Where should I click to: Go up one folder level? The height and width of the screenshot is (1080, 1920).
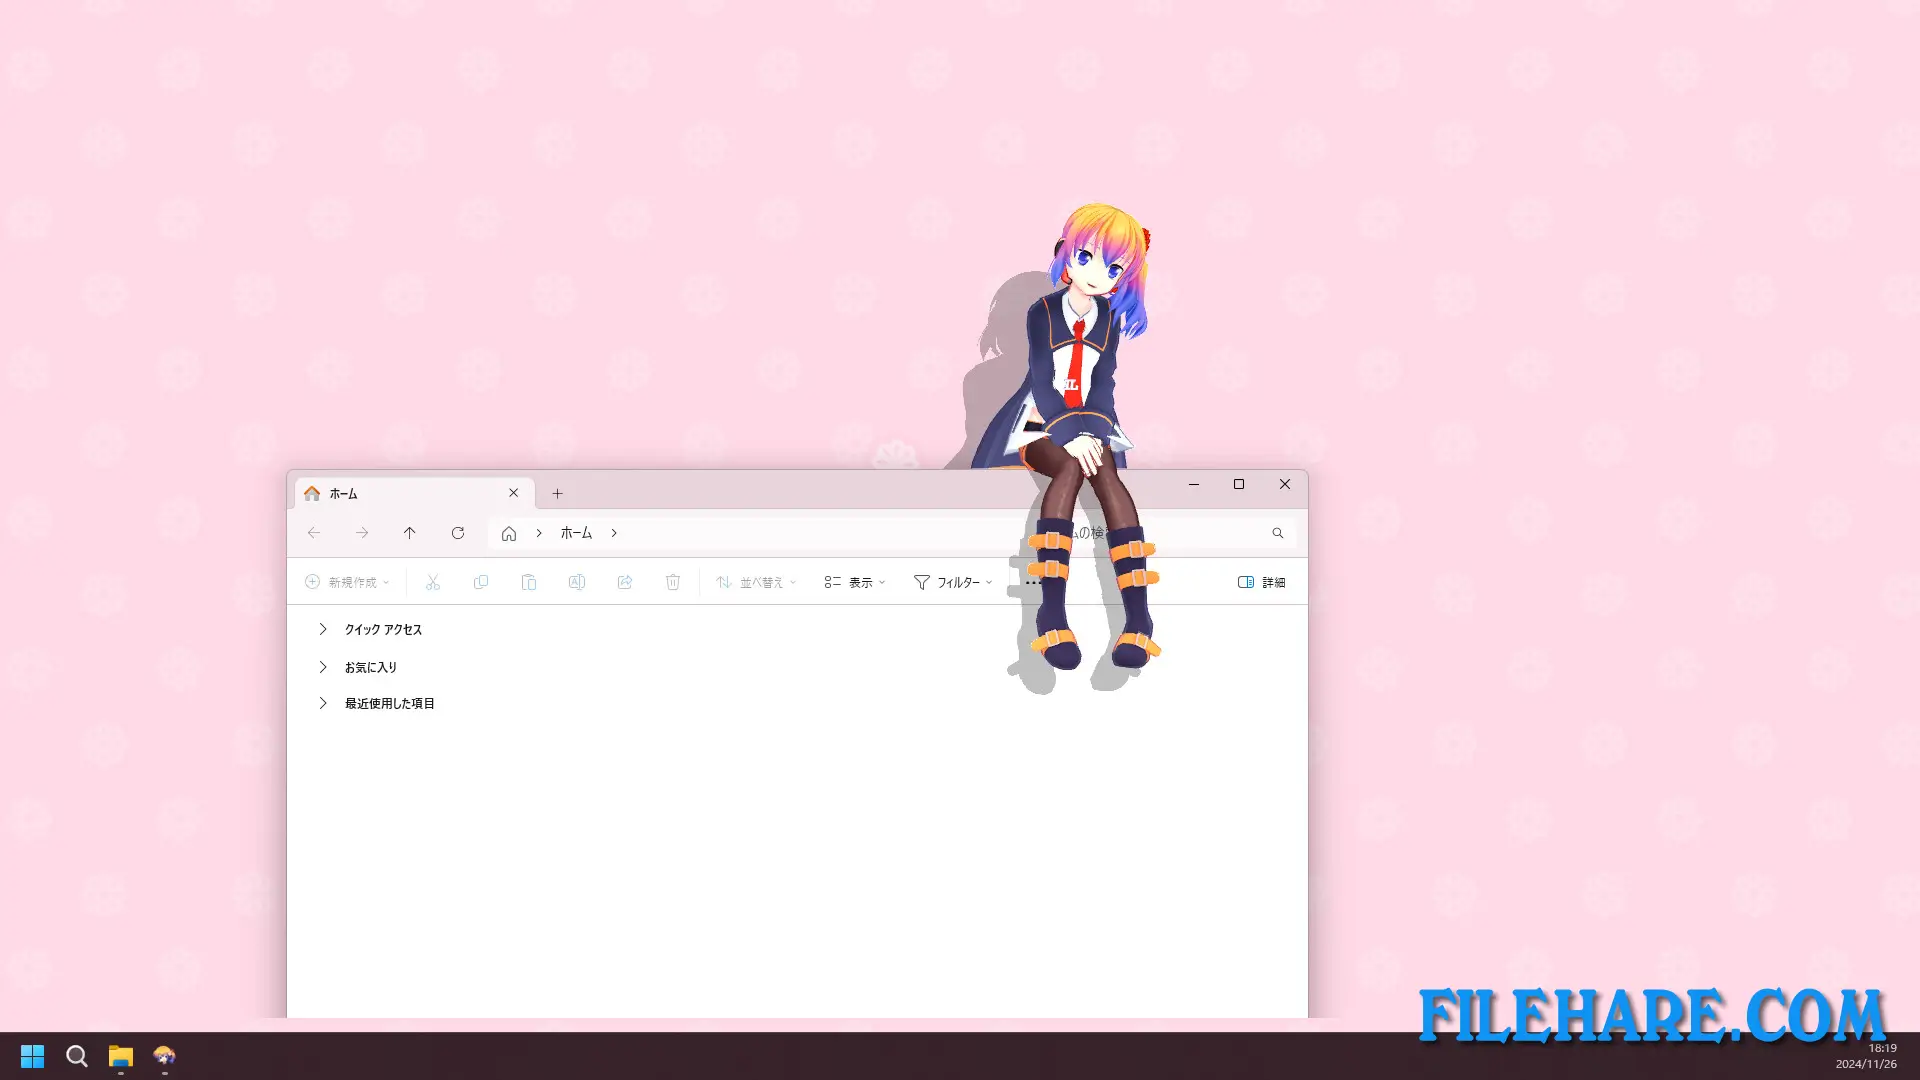[410, 533]
